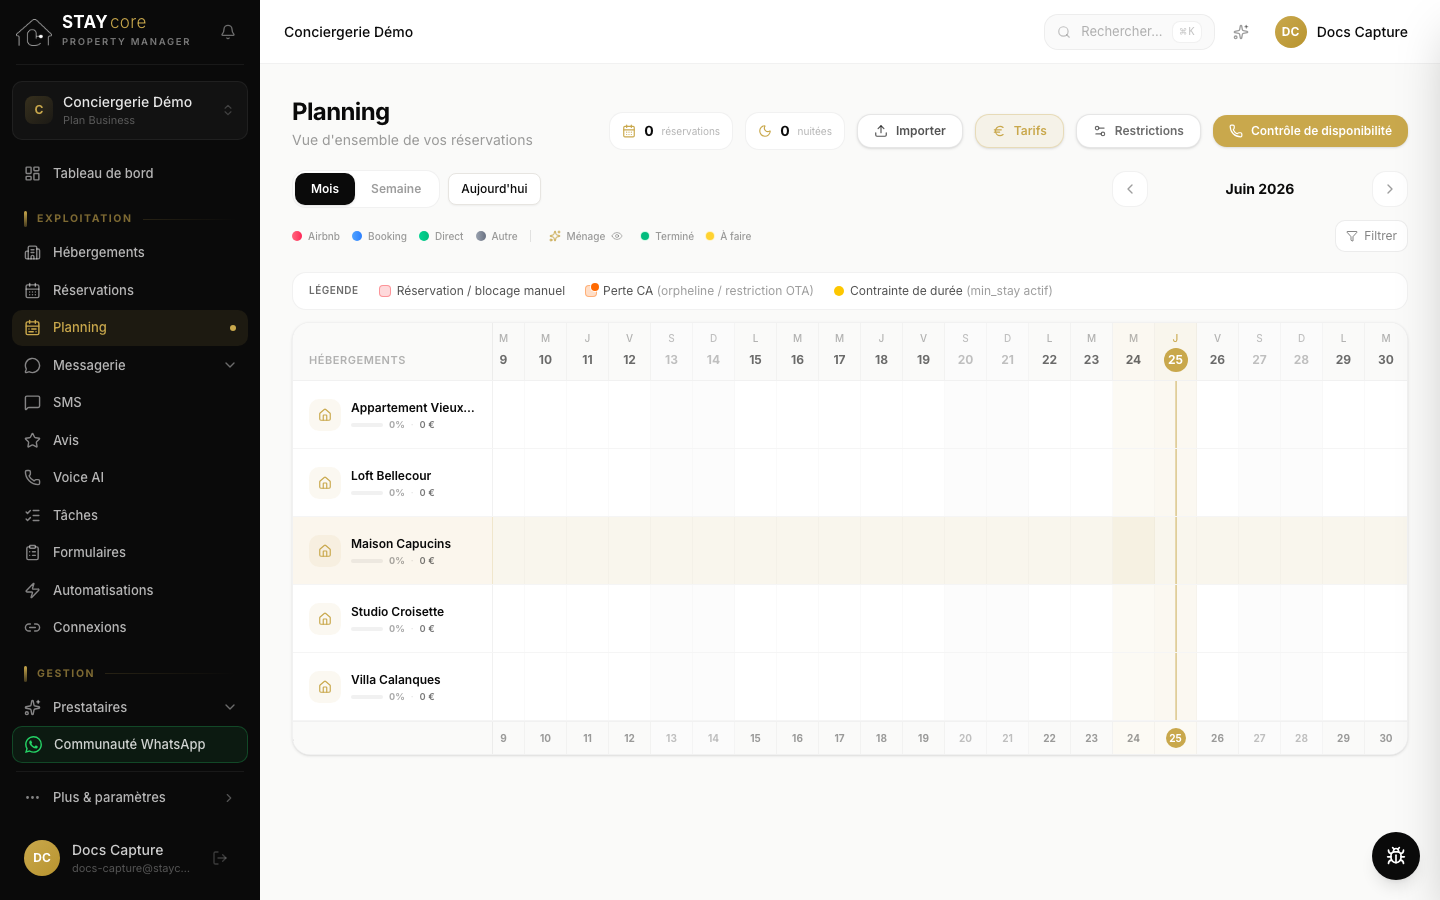1440x900 pixels.
Task: Toggle the Airbnb legend filter
Action: tap(316, 236)
